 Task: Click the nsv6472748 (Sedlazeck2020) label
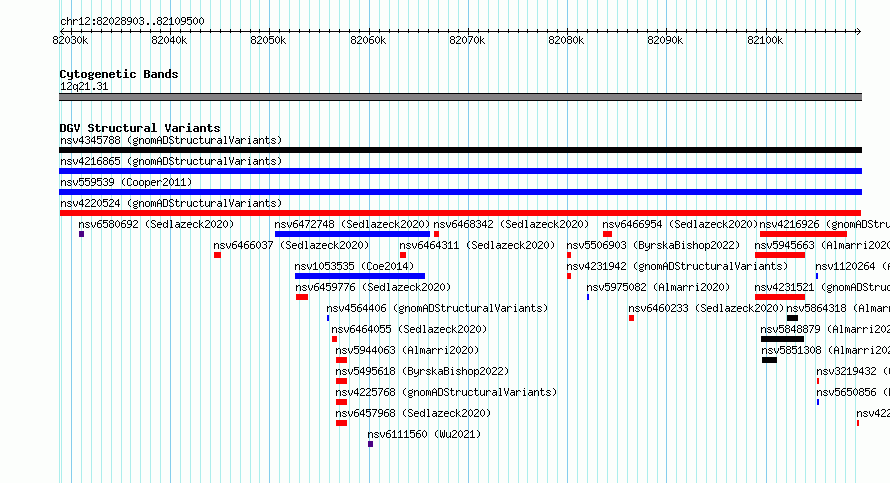[x=352, y=224]
